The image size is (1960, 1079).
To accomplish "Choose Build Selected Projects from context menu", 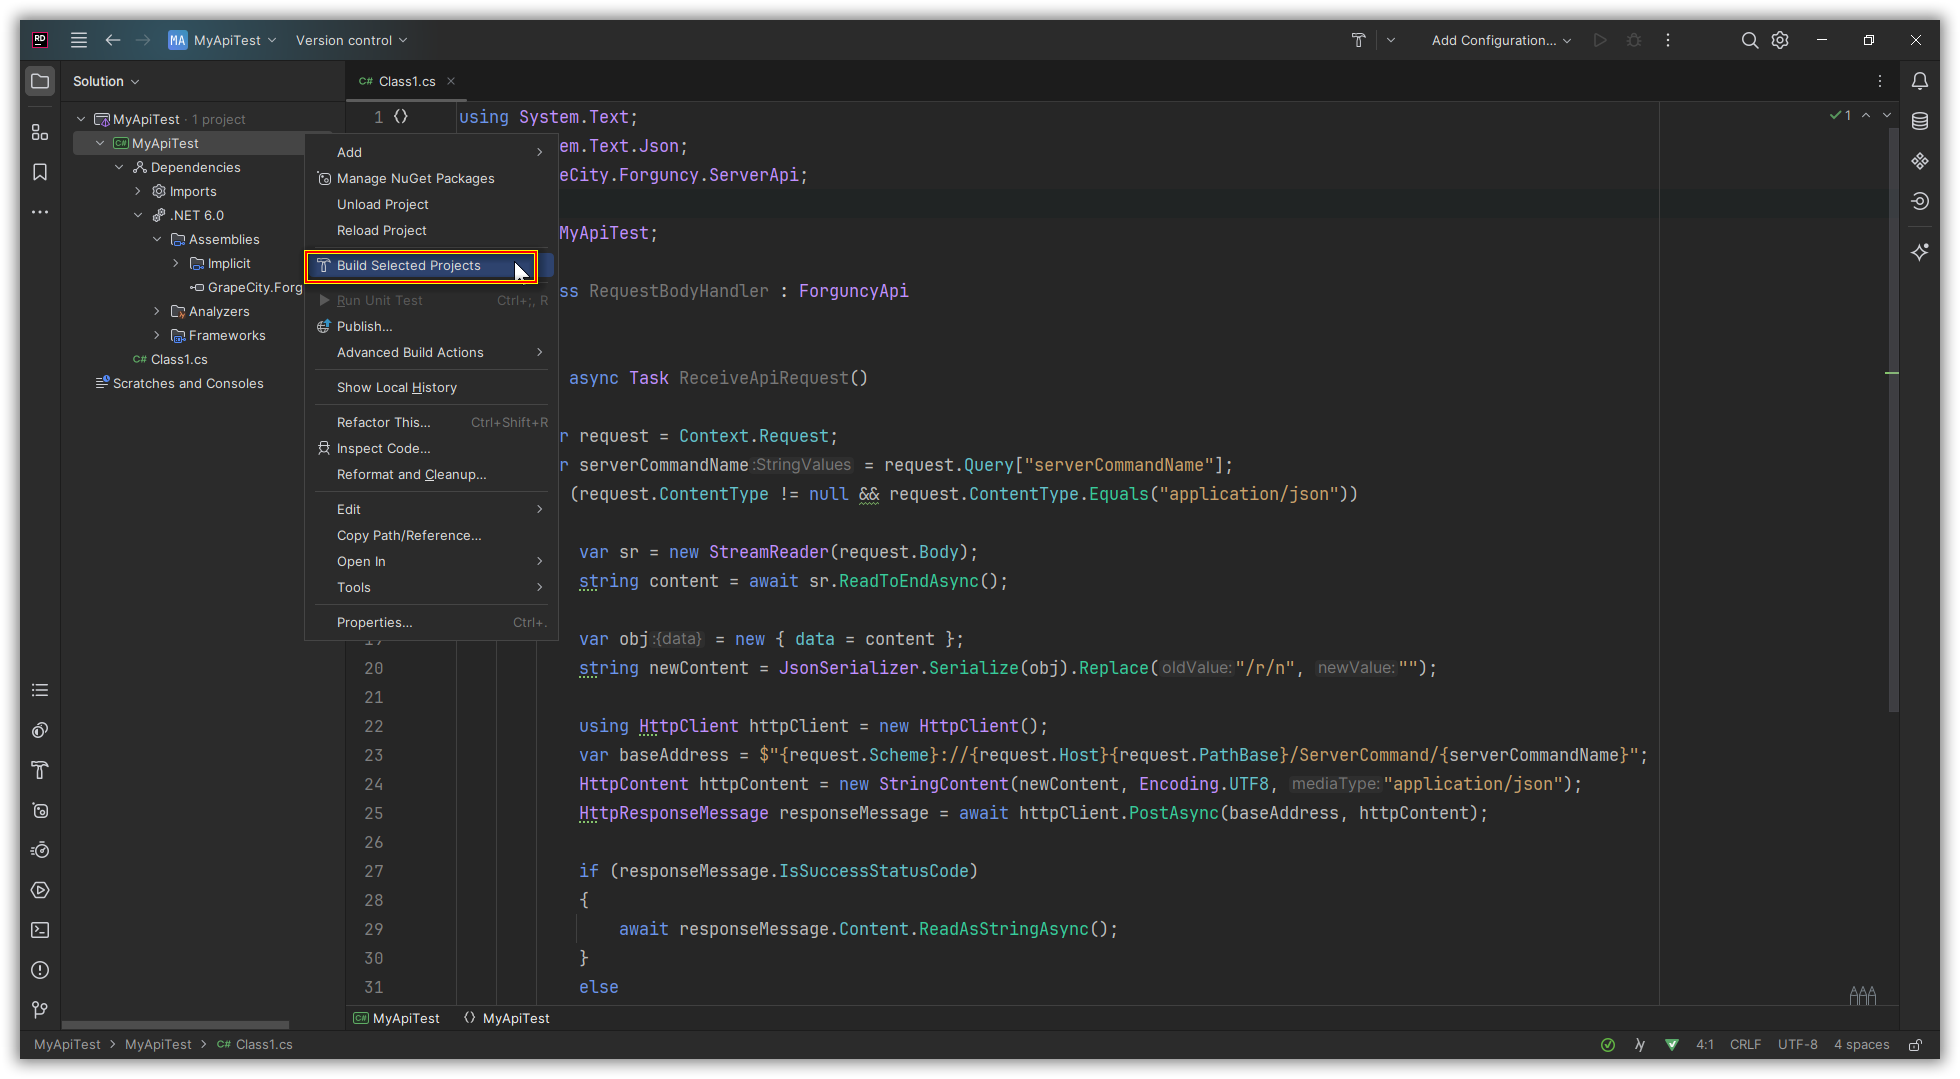I will pos(409,266).
